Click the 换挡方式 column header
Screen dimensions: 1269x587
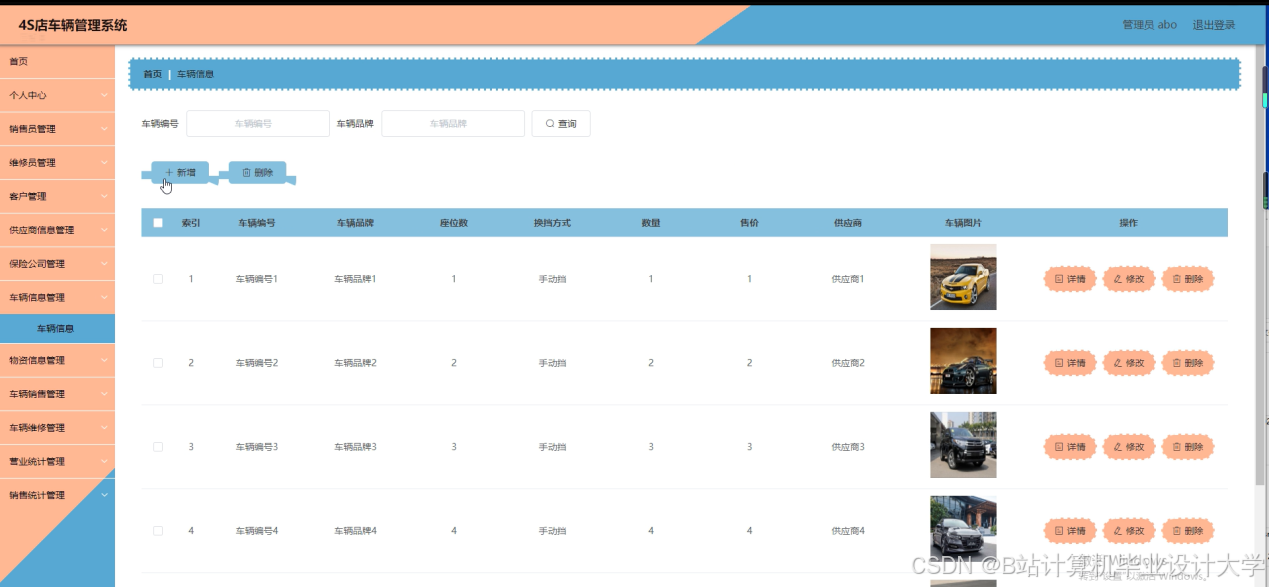[x=552, y=223]
